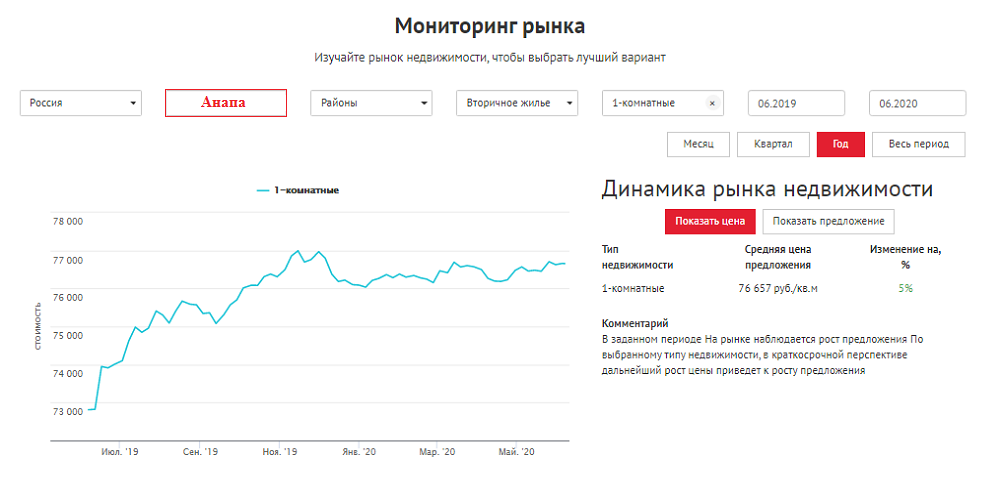Expand the Районы districts dropdown
This screenshot has height=500, width=1000.
(371, 103)
